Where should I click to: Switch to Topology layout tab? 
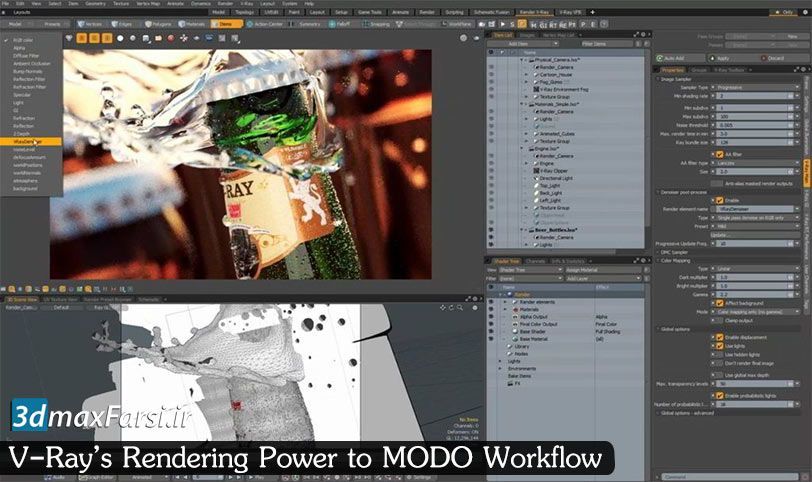pyautogui.click(x=245, y=12)
